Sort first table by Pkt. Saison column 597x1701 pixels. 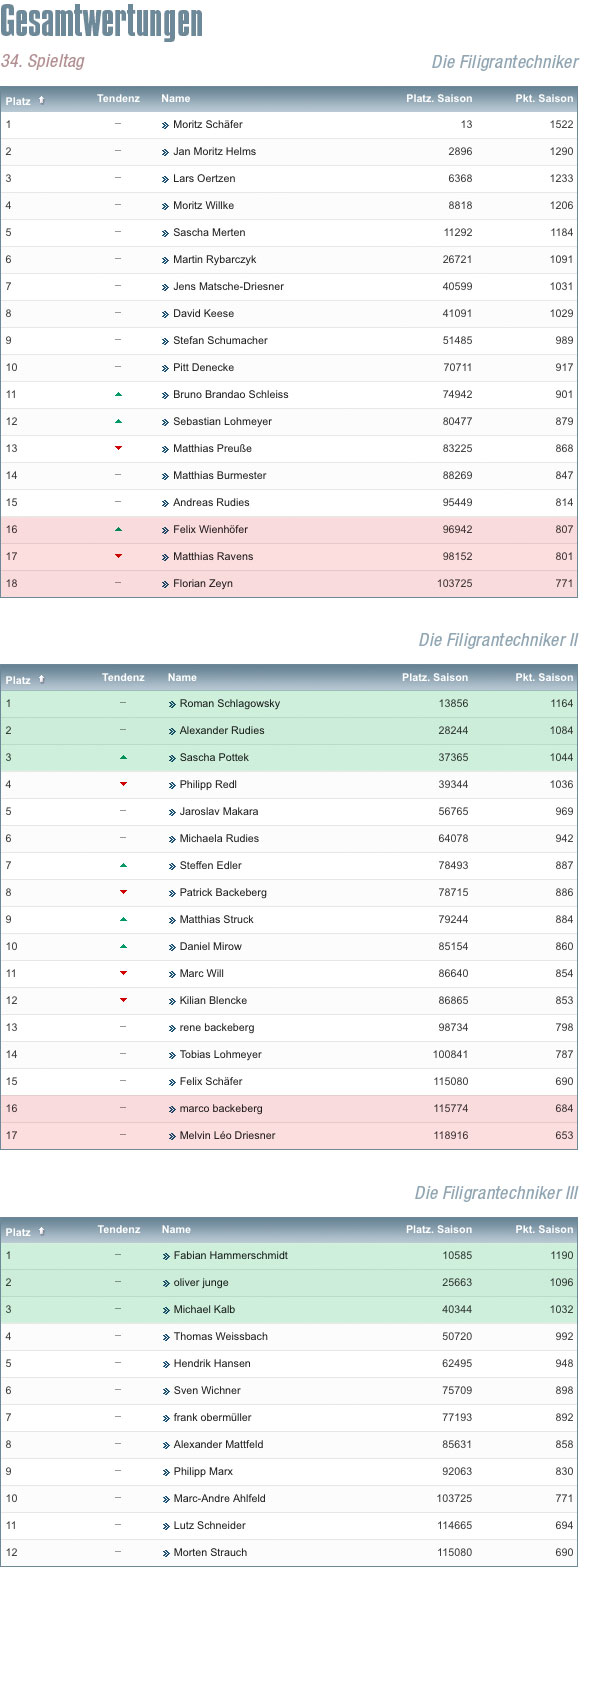pyautogui.click(x=544, y=99)
